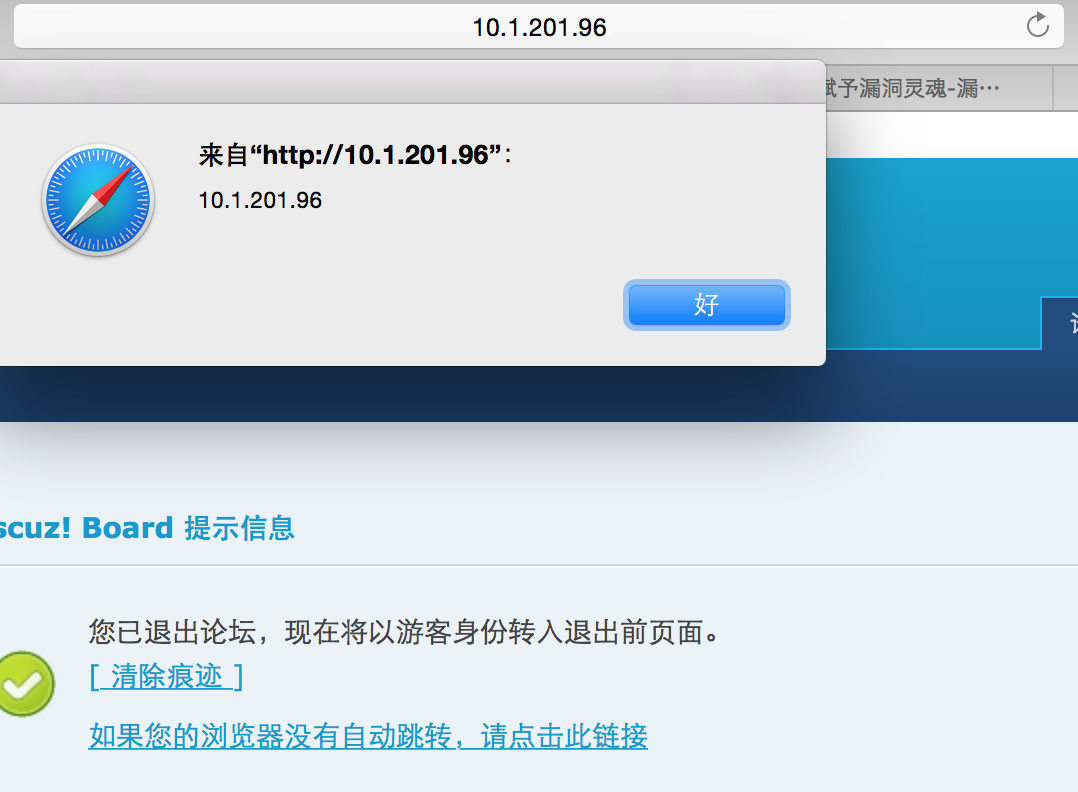Image resolution: width=1078 pixels, height=792 pixels.
Task: Click the reload page icon in address bar
Action: point(1037,26)
